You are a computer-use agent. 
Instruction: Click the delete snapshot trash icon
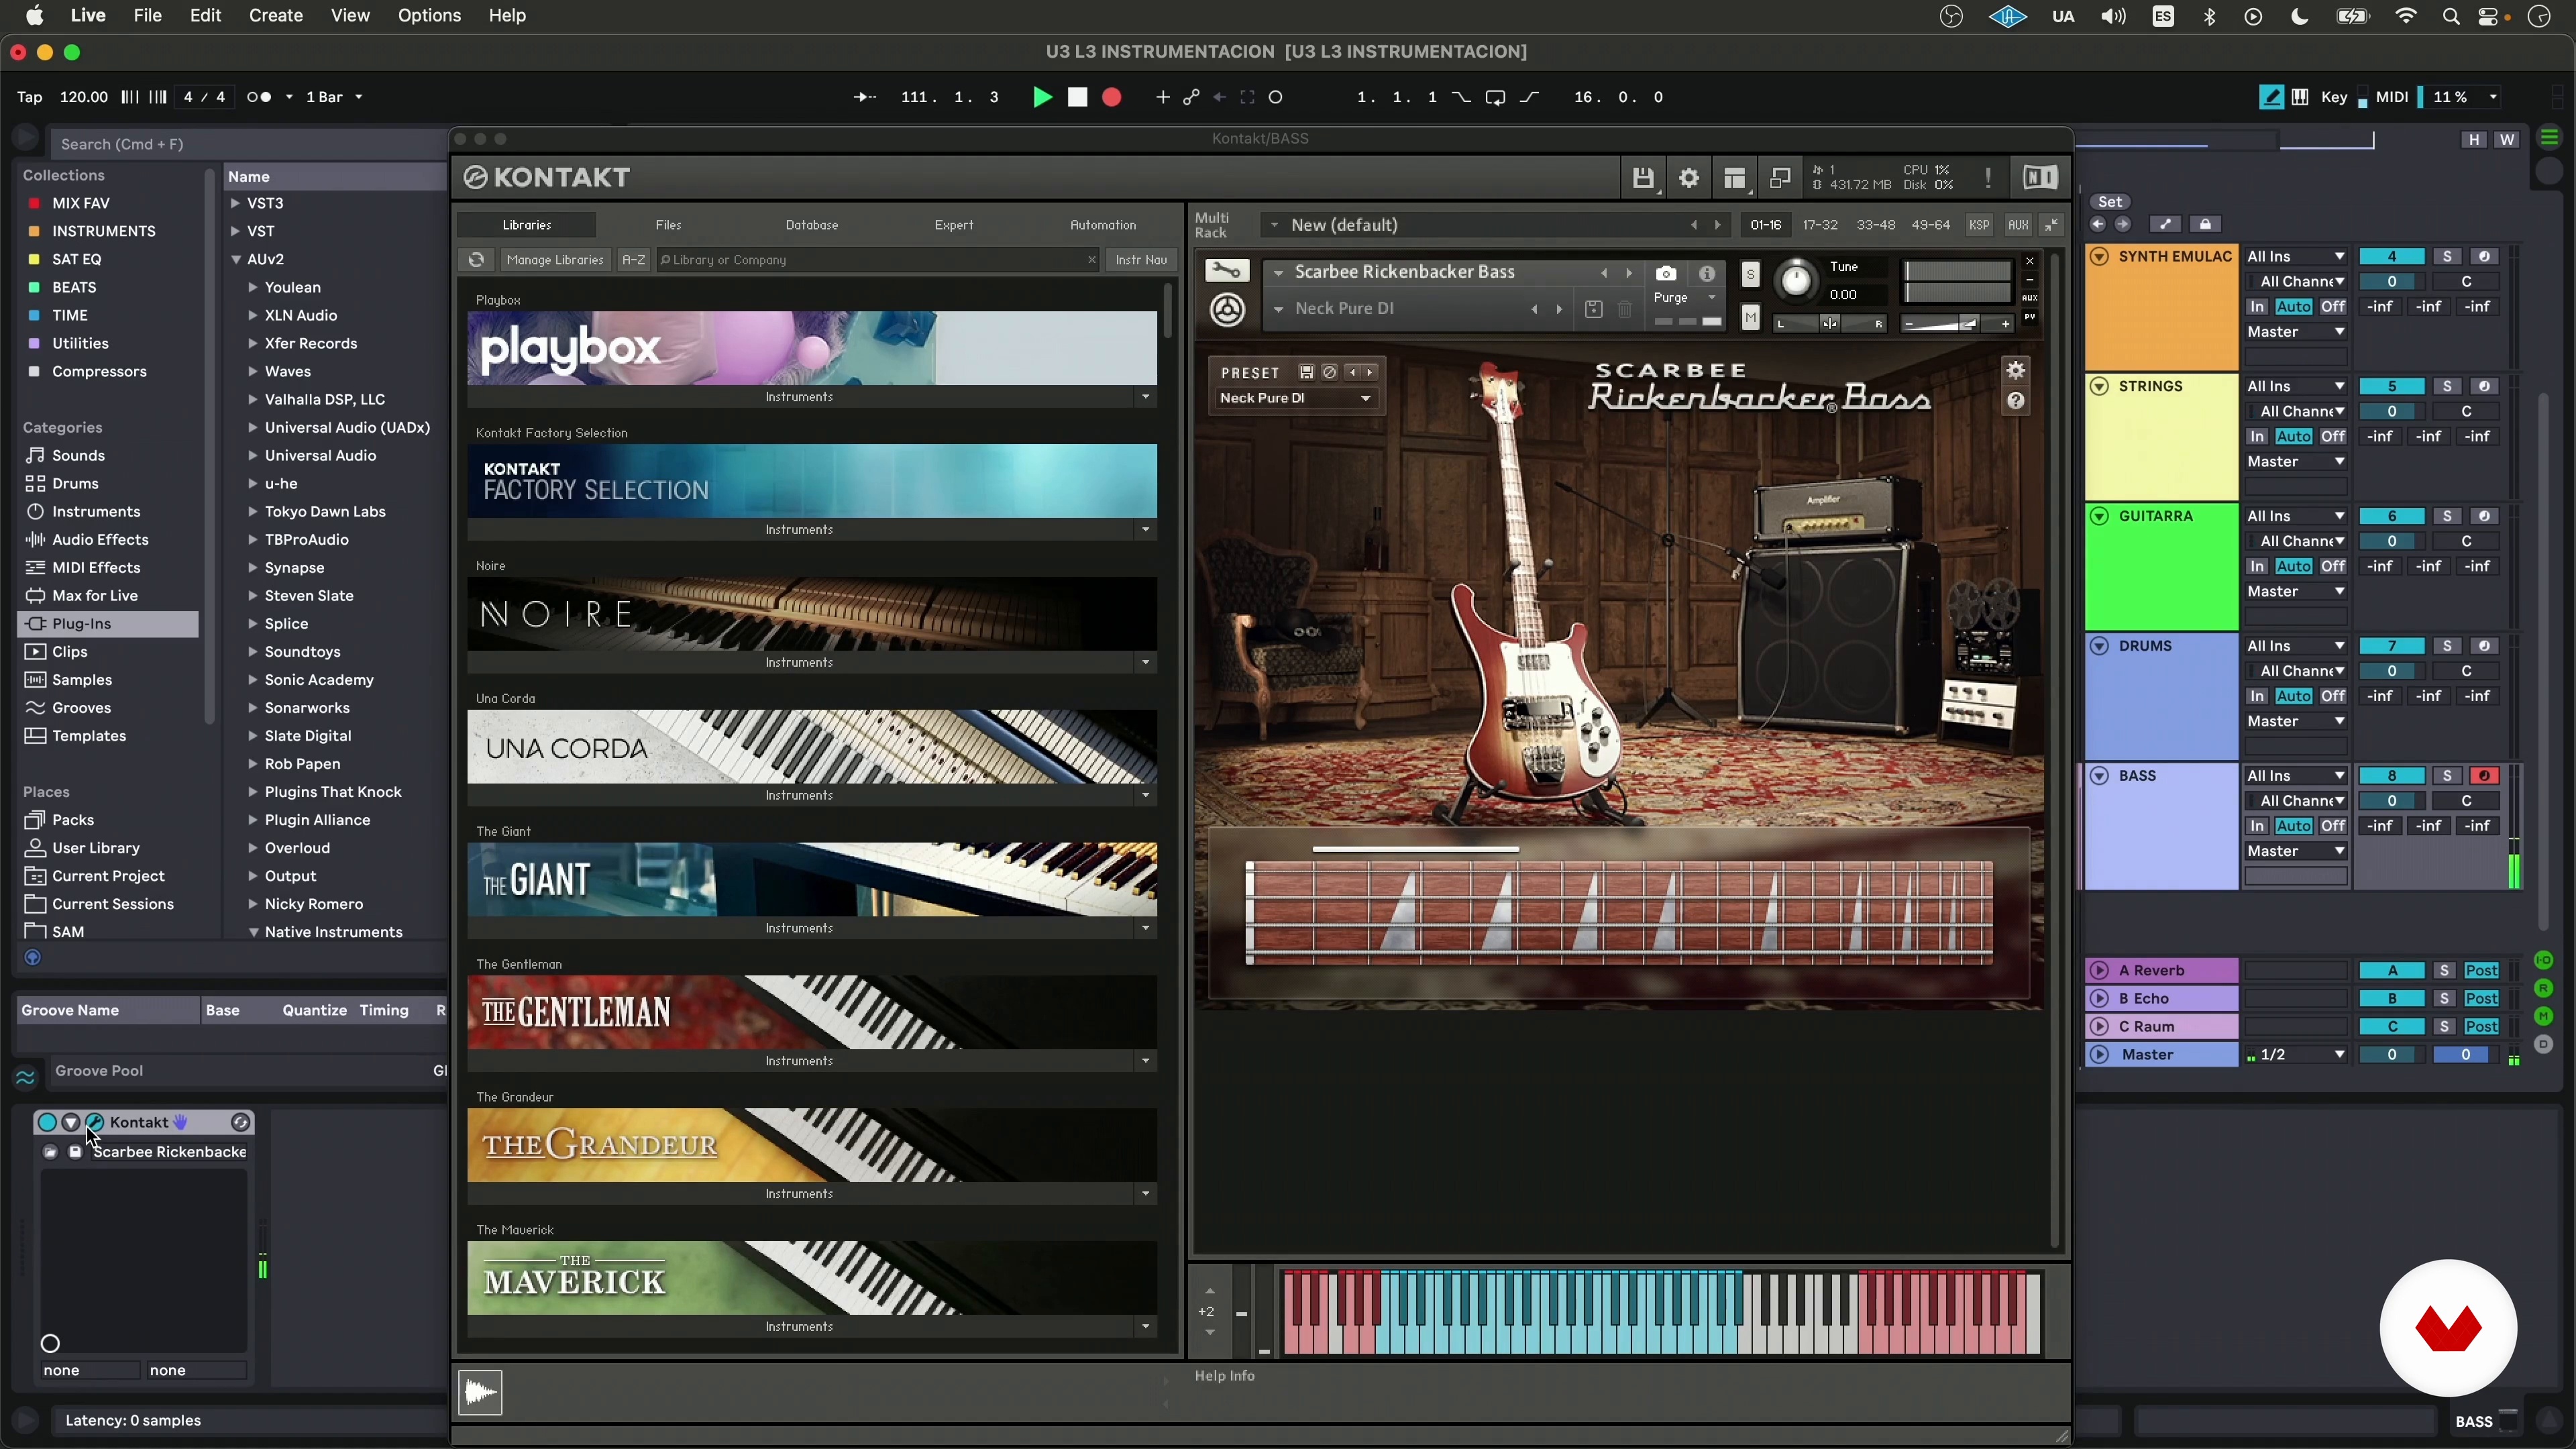pos(1625,310)
